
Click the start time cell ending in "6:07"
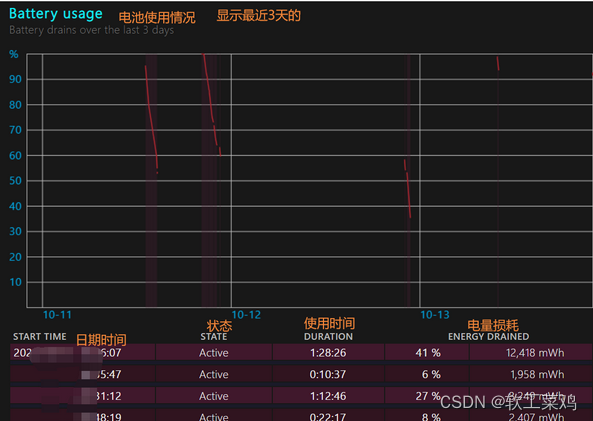(x=82, y=353)
